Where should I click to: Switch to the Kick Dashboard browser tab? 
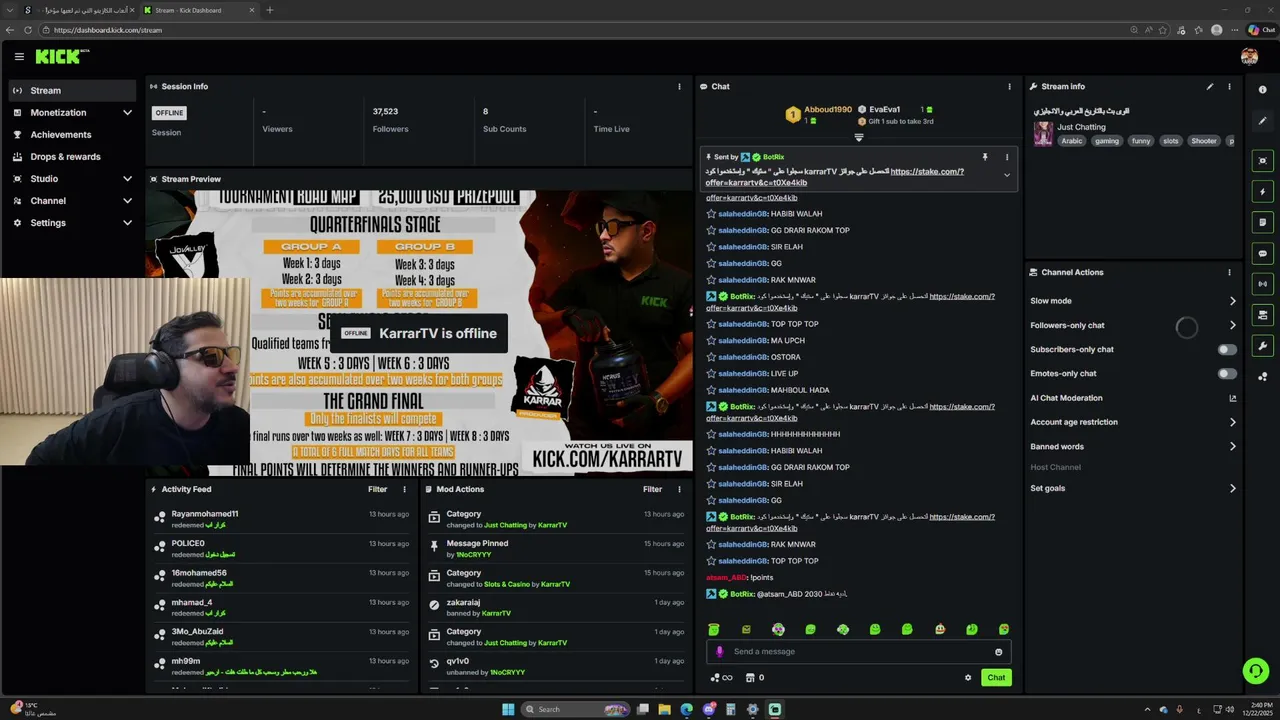197,10
